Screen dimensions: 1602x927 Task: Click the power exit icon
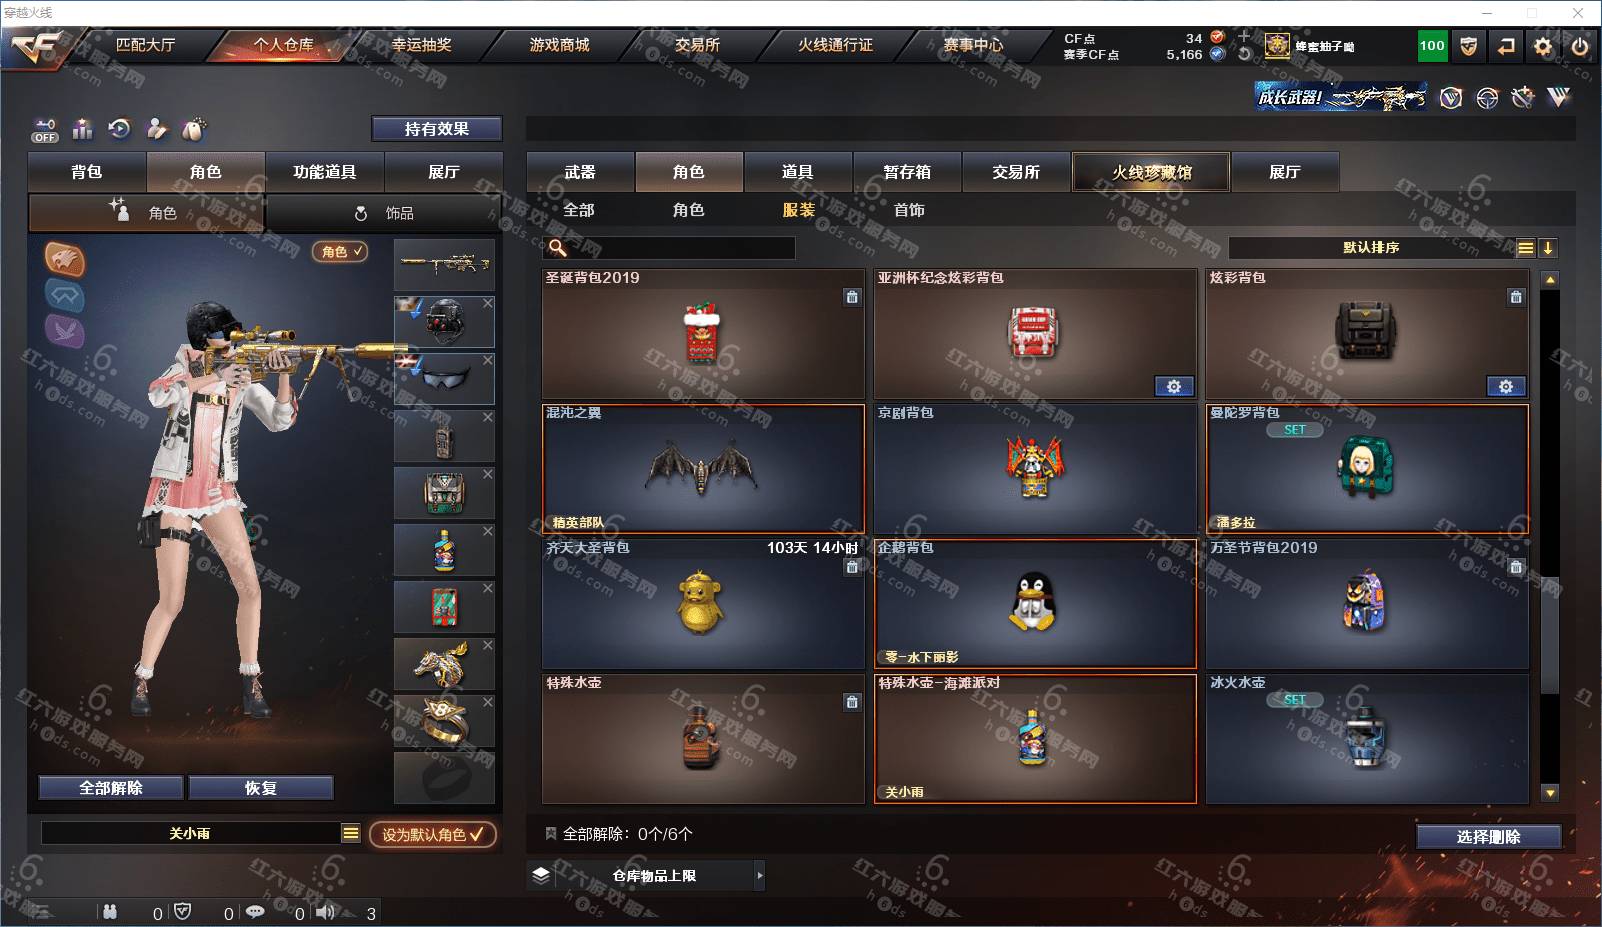click(x=1580, y=46)
